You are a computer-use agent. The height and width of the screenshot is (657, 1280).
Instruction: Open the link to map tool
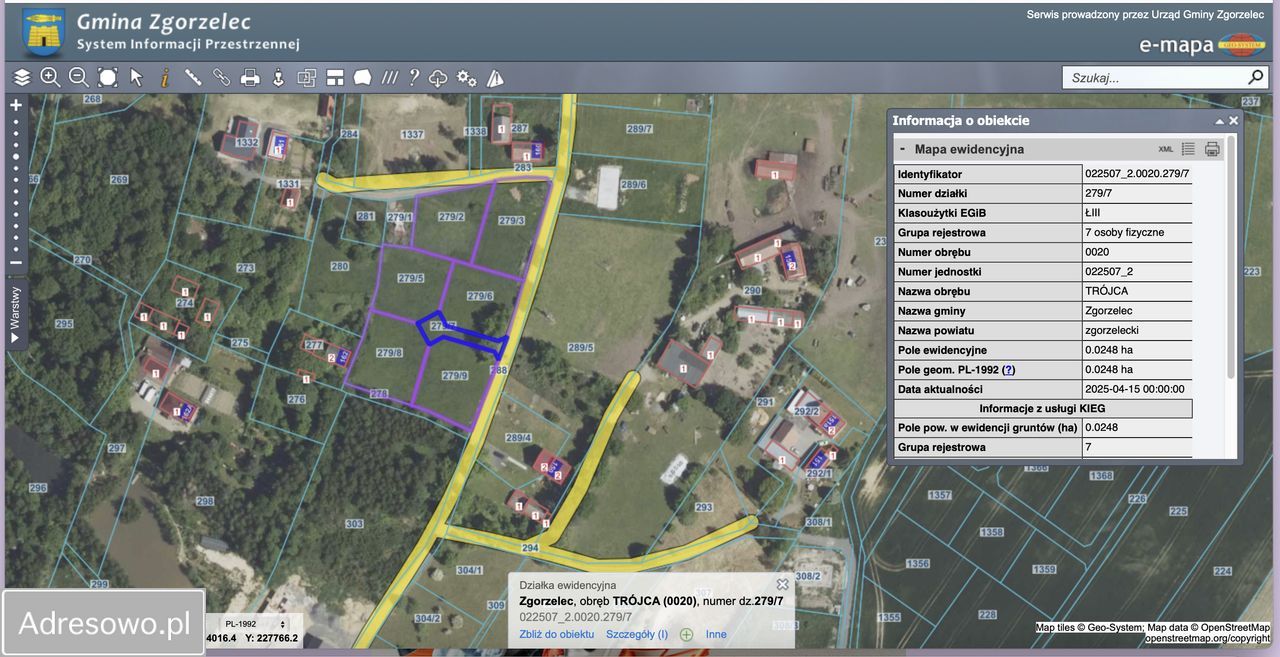coord(222,77)
